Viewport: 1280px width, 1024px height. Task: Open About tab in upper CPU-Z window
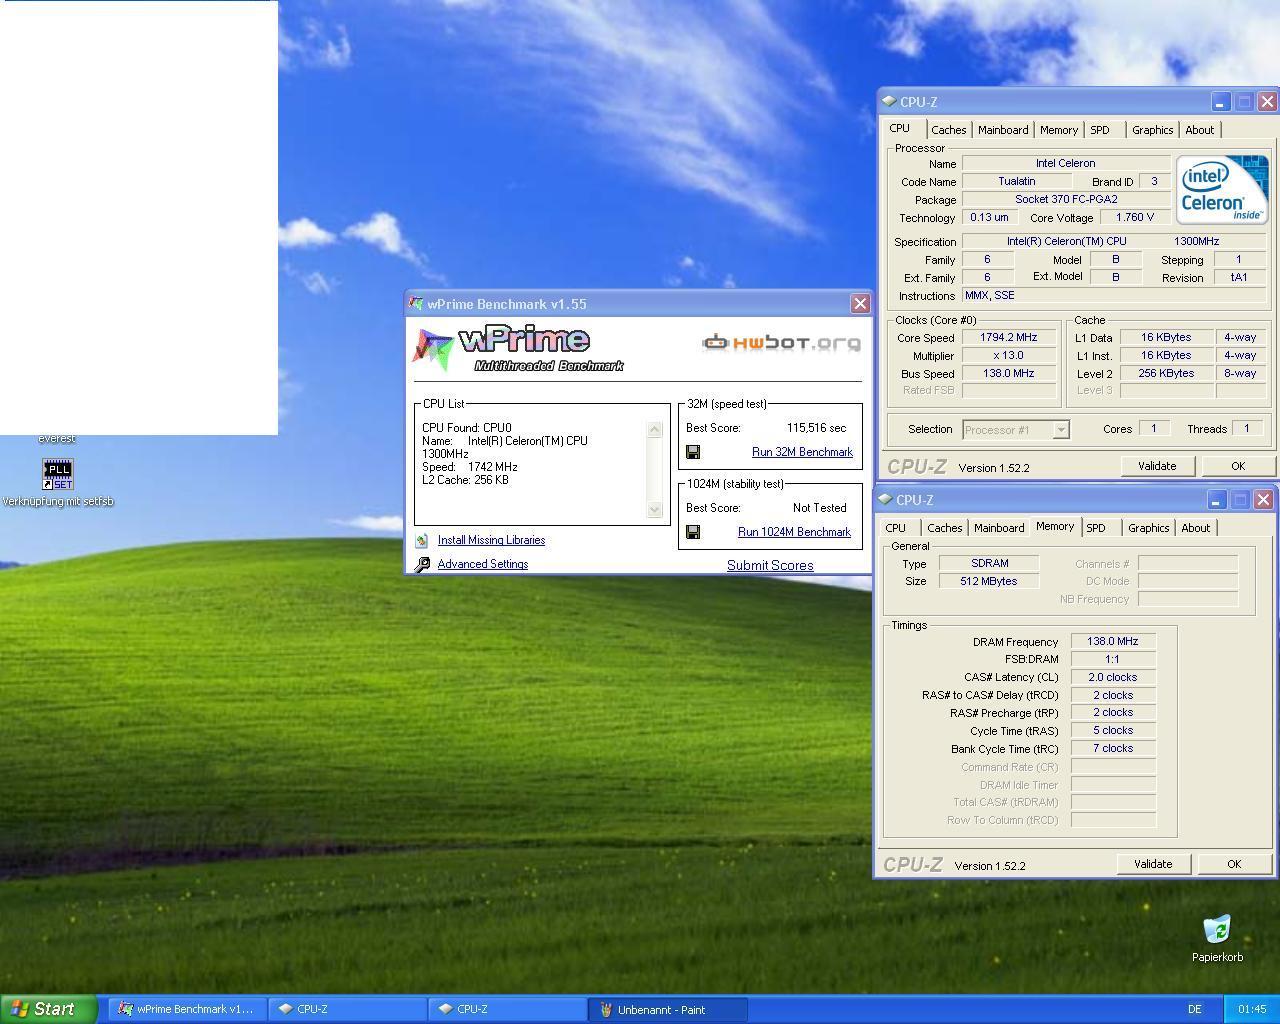[1200, 130]
